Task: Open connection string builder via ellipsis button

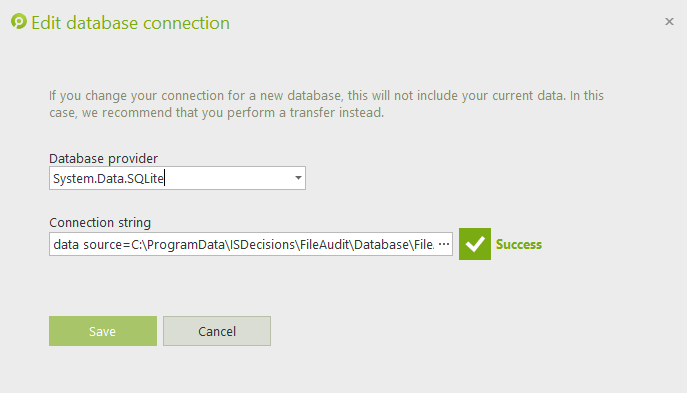Action: [x=444, y=244]
